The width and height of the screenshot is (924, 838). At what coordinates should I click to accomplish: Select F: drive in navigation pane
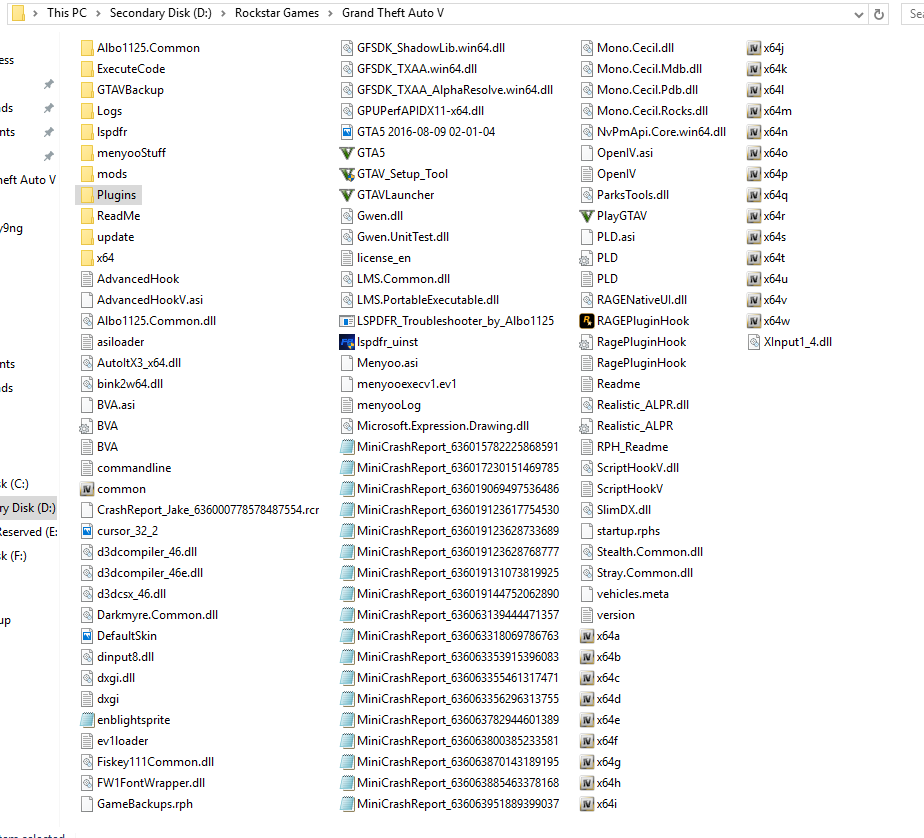[14, 556]
